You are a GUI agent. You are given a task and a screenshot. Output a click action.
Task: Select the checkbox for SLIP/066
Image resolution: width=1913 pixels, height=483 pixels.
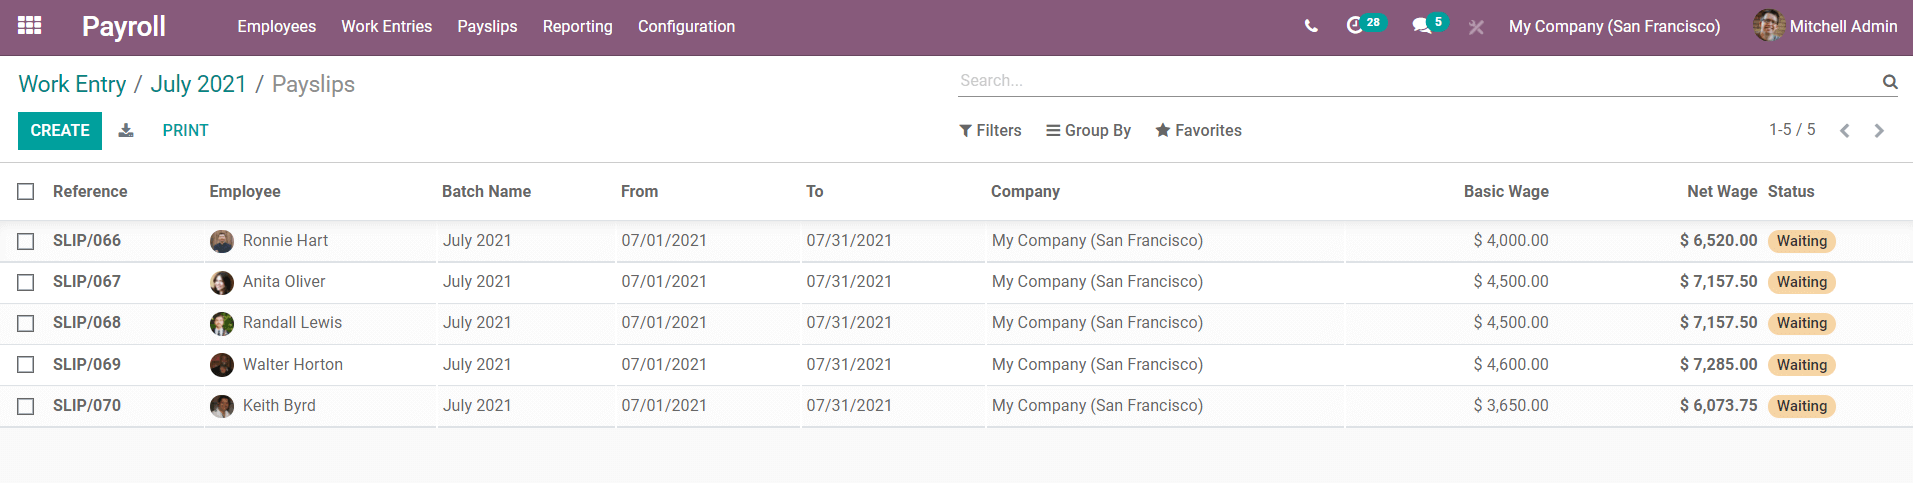pos(26,241)
